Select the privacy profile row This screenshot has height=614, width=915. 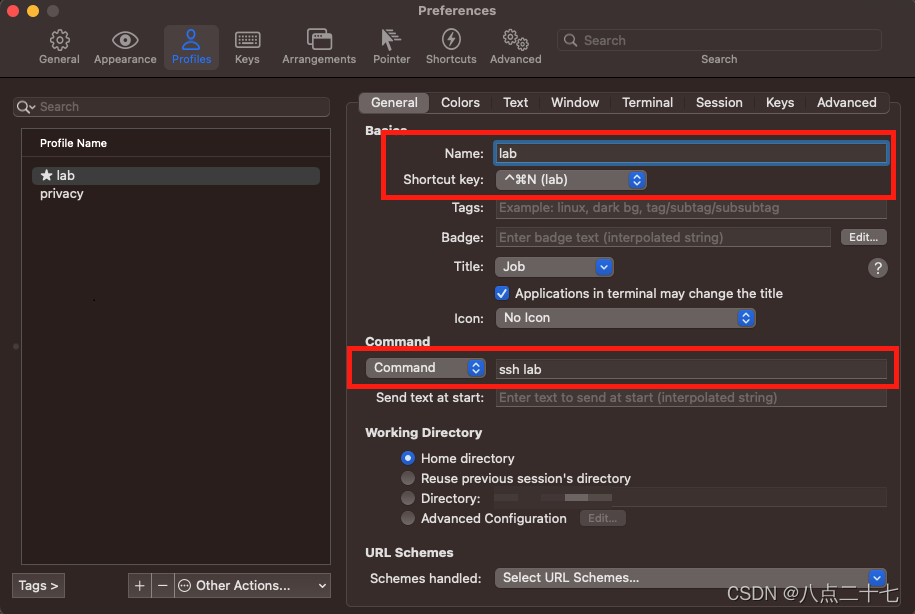point(176,194)
